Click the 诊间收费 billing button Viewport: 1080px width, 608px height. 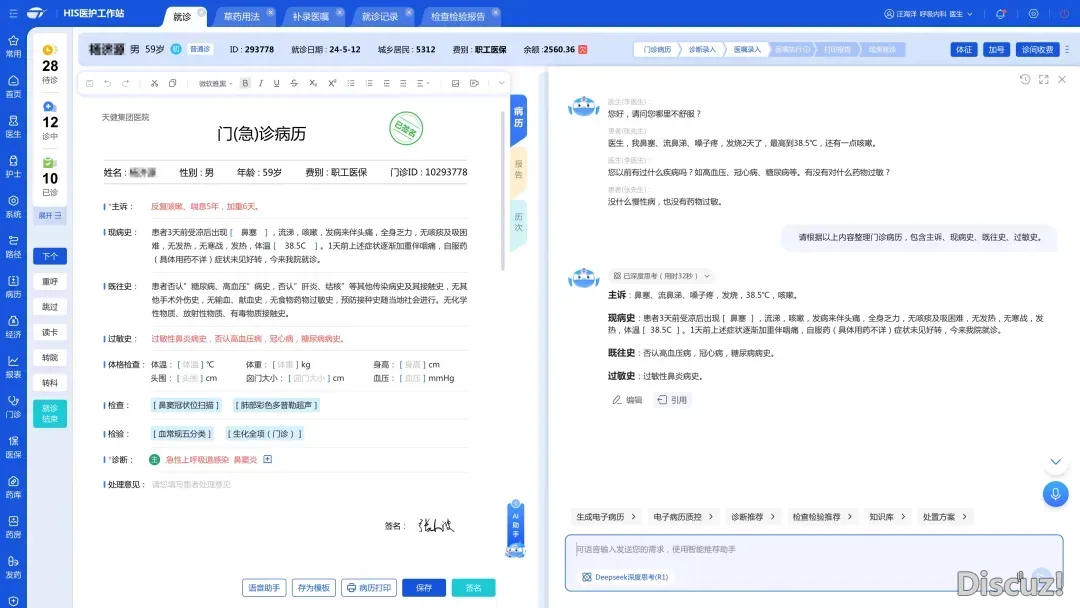coord(1037,50)
